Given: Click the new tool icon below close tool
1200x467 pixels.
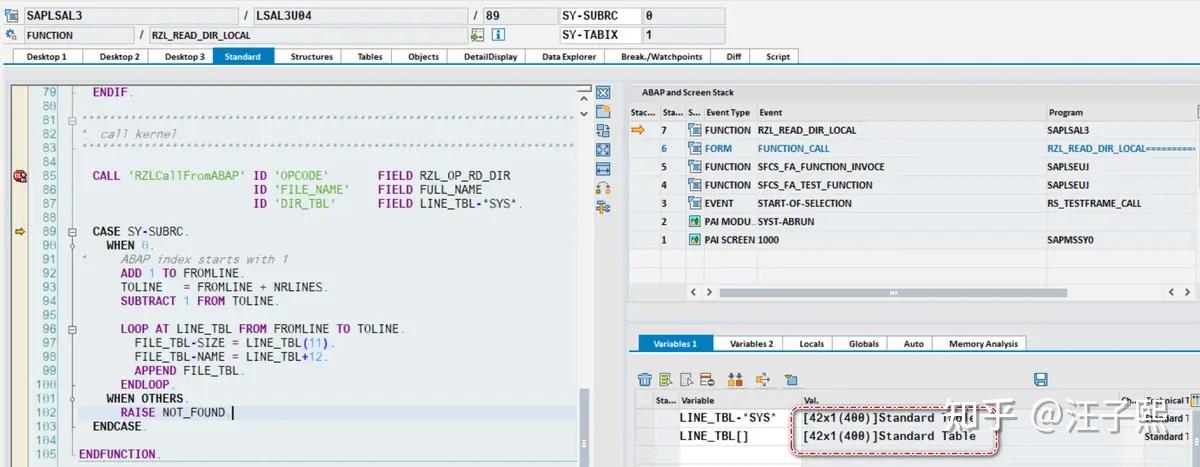Looking at the screenshot, I should tap(603, 111).
